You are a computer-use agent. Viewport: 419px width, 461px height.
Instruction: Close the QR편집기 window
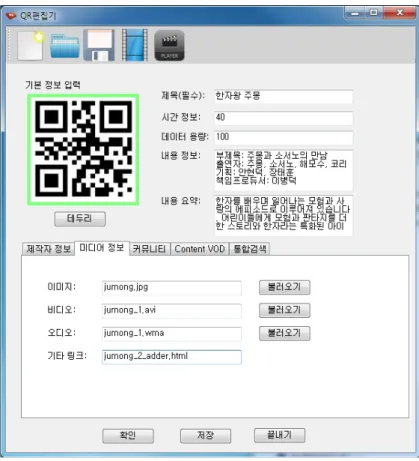pos(399,13)
